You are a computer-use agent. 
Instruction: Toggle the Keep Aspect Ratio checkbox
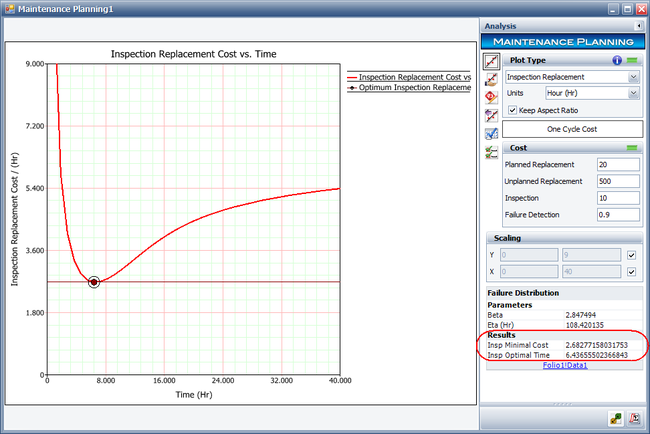(512, 110)
